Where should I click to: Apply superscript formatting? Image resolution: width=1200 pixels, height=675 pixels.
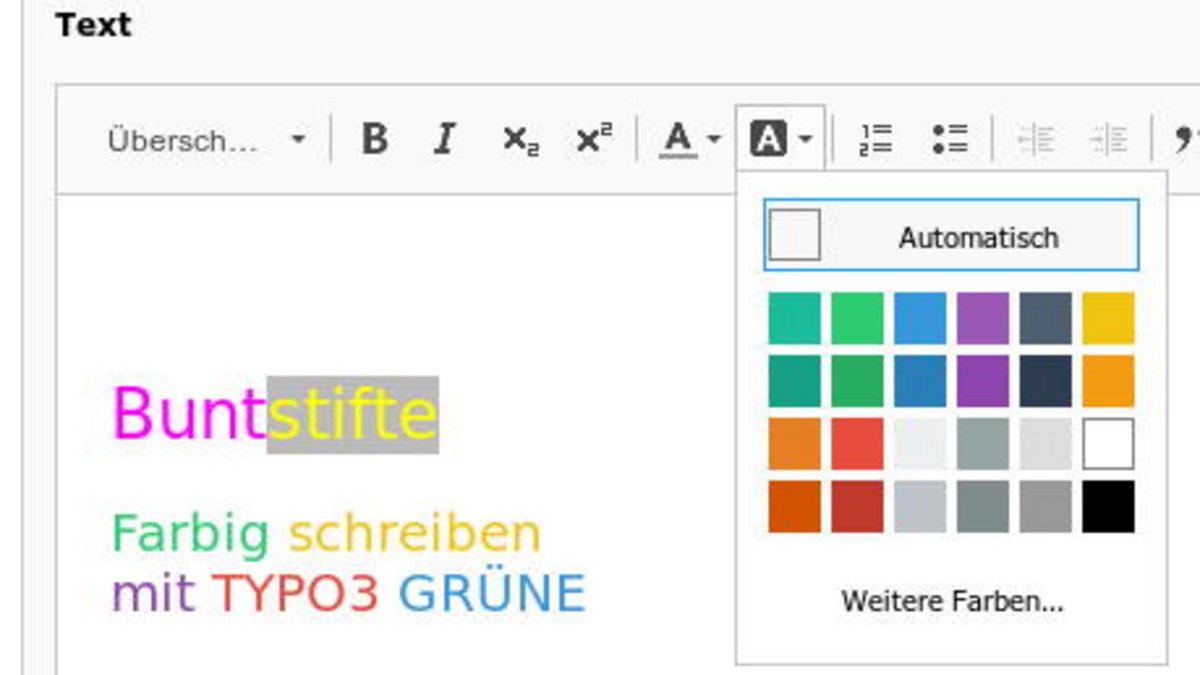click(x=594, y=139)
